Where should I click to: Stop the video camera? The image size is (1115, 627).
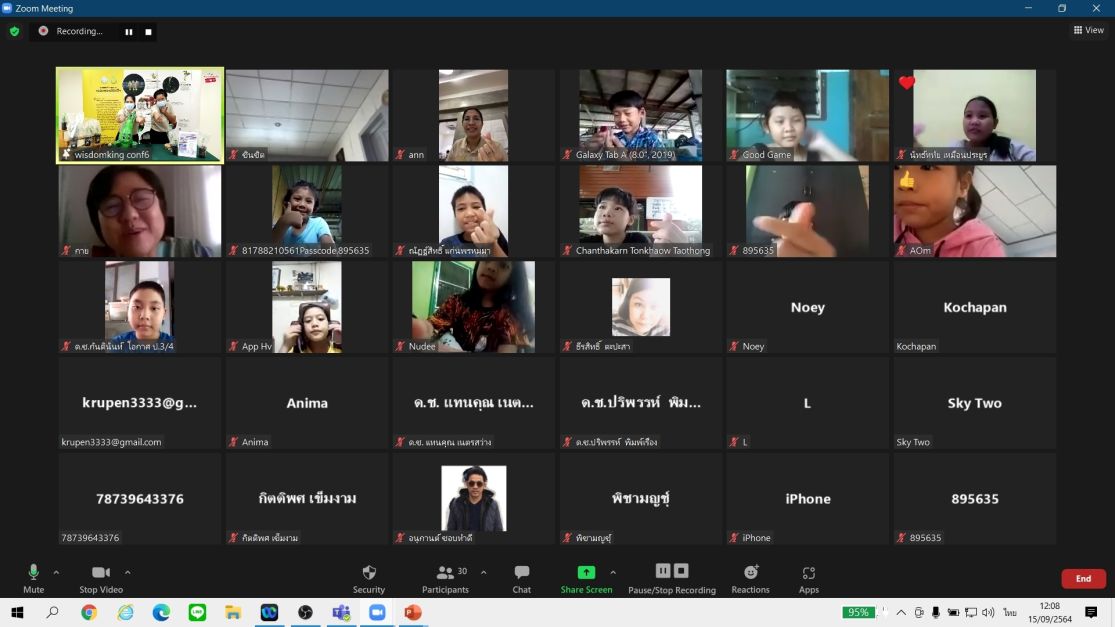coord(101,579)
